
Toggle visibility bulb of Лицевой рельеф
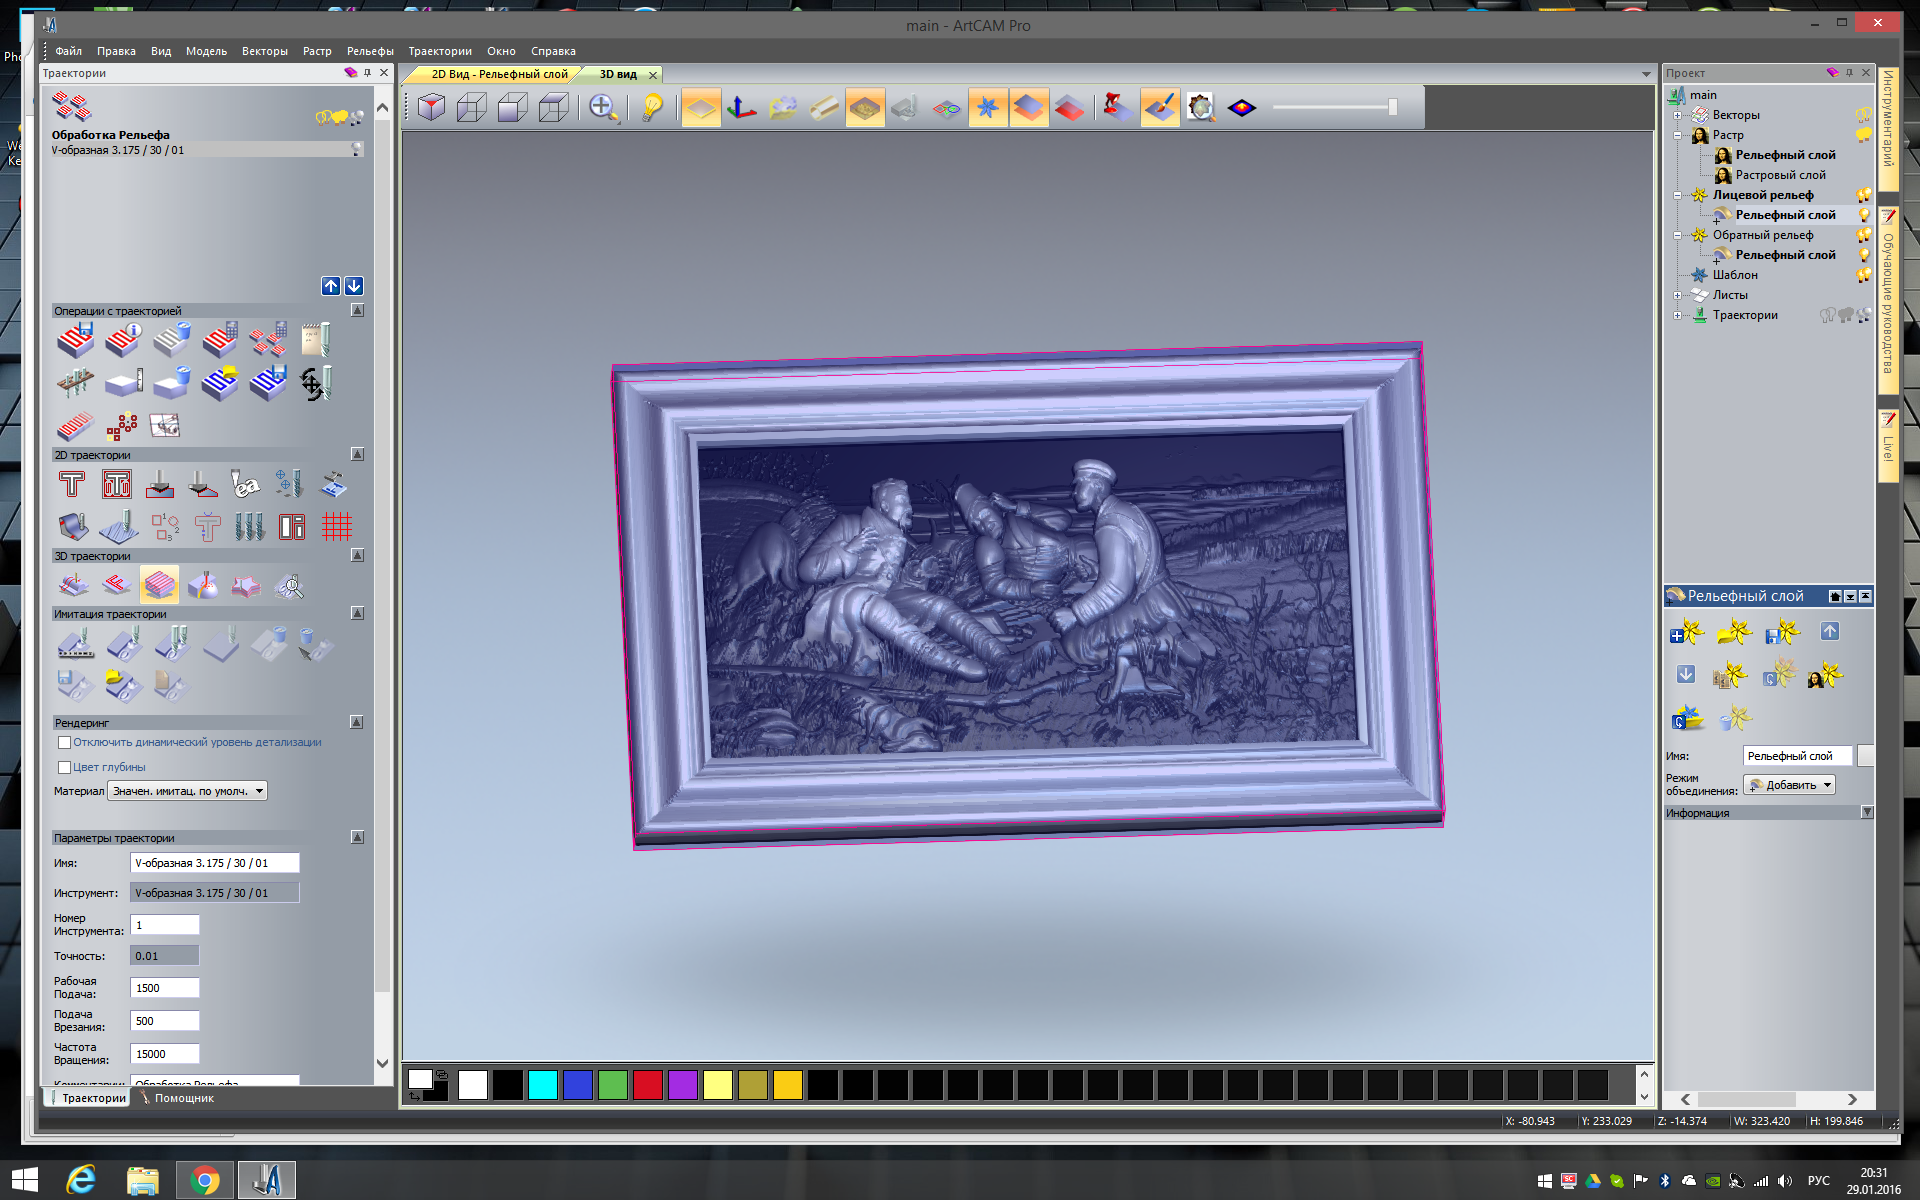1863,195
